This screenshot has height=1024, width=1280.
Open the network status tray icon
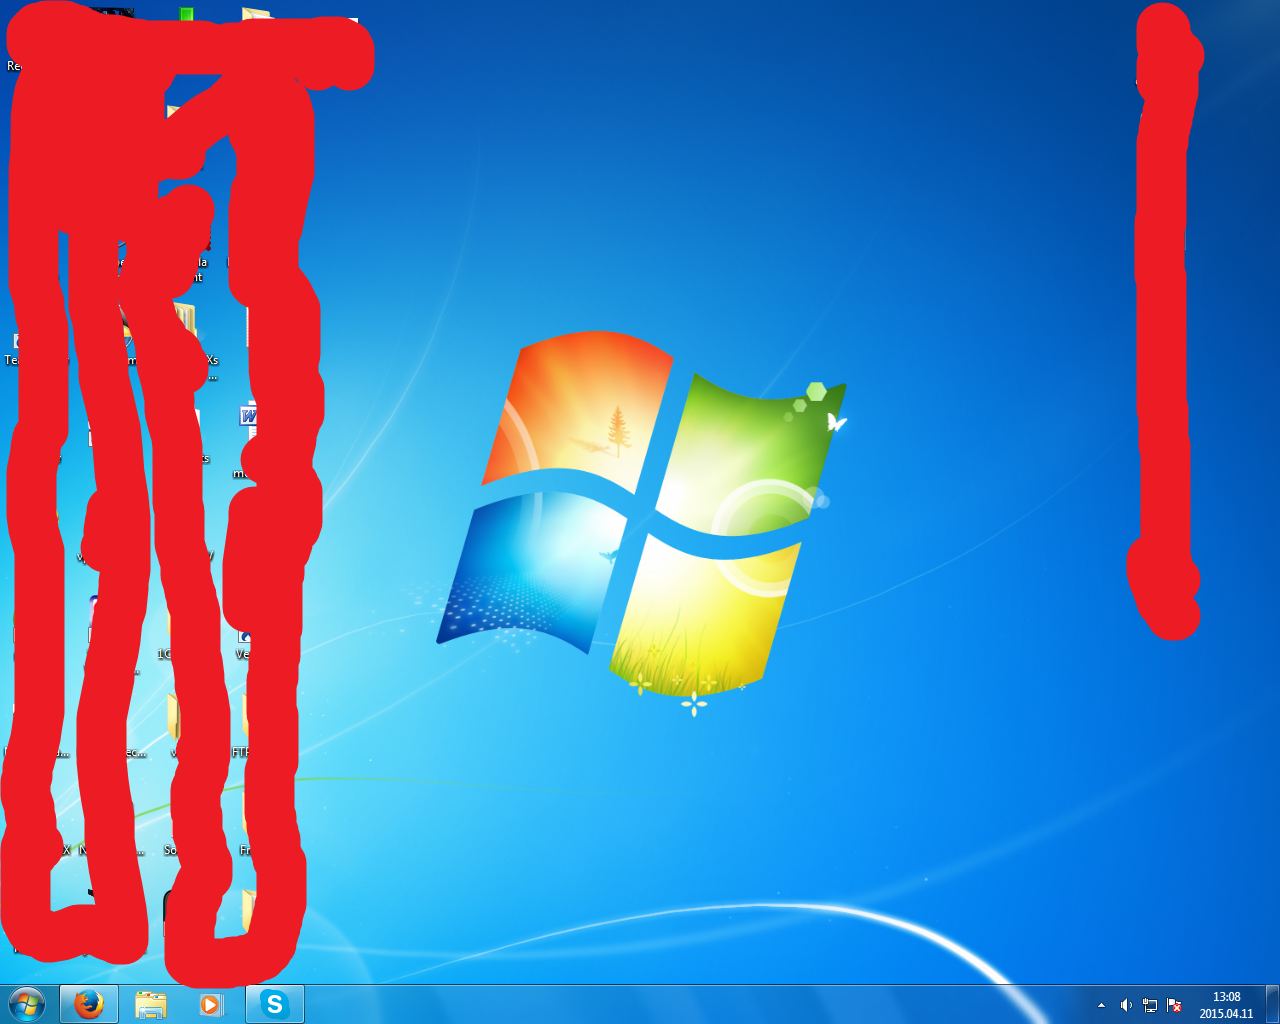[1150, 1005]
